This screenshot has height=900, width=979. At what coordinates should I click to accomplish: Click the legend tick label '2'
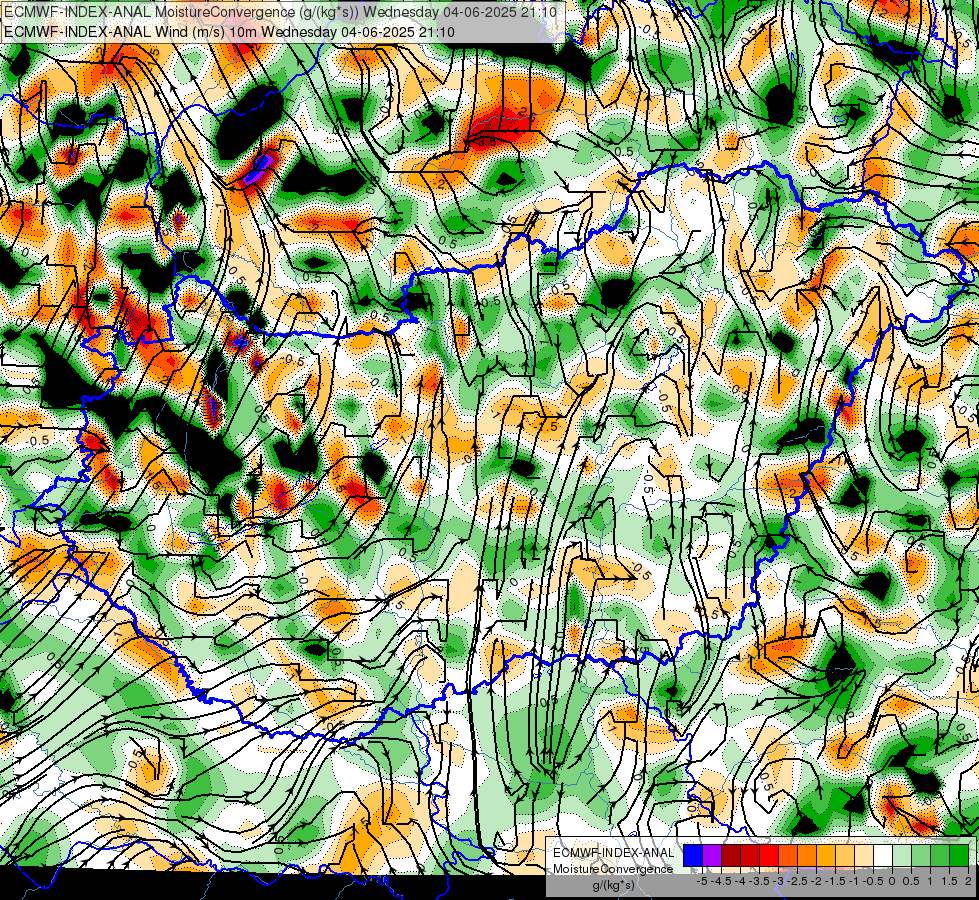[x=968, y=881]
